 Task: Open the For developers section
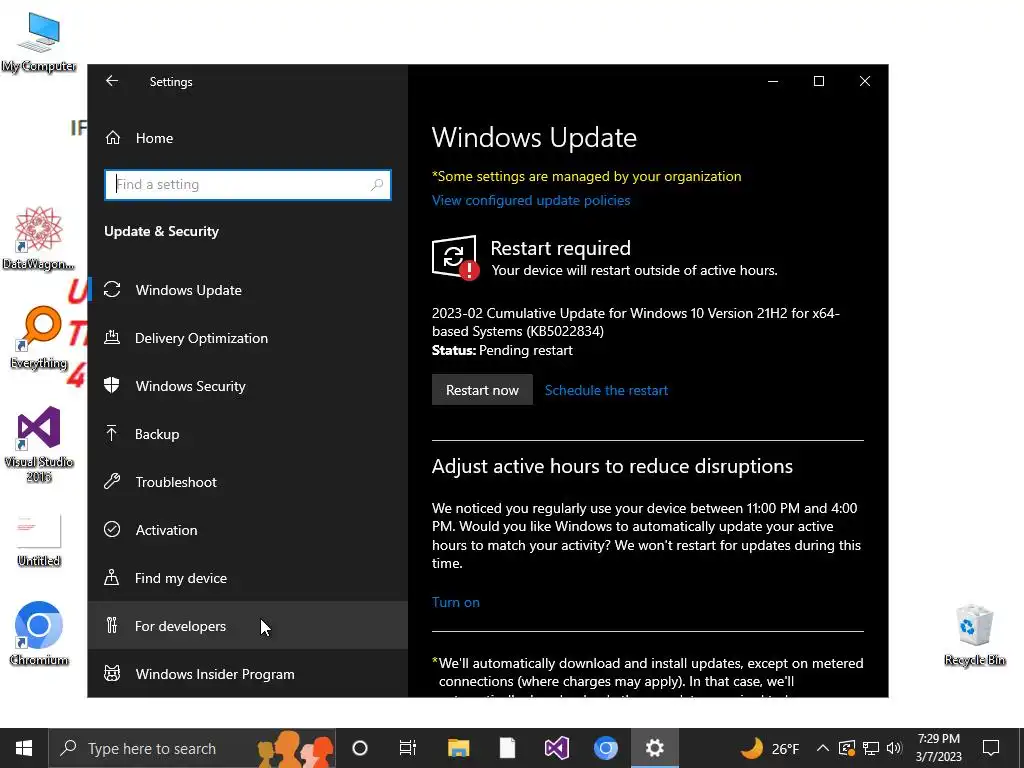(248, 626)
